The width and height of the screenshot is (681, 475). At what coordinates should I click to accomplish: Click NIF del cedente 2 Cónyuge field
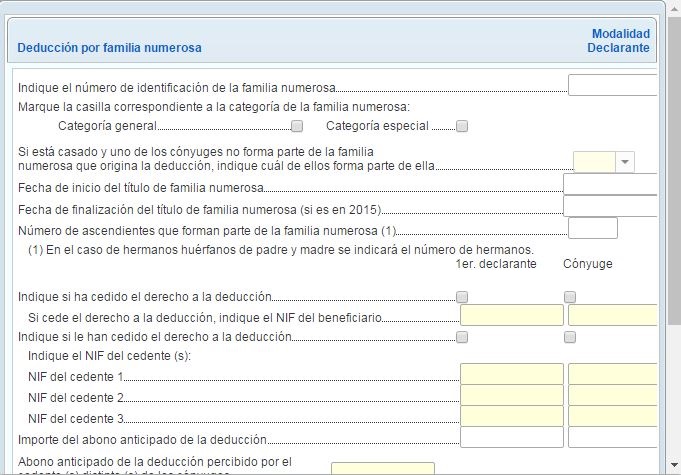pos(612,395)
